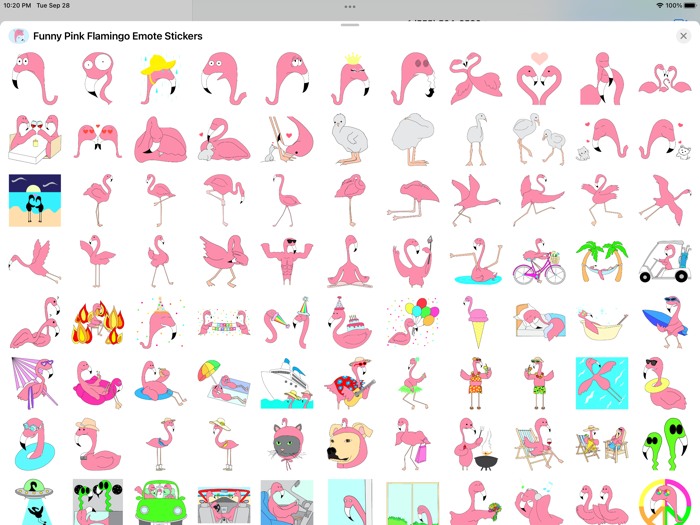The image size is (700, 525).
Task: Select the flamingo with spear sticker
Action: pyautogui.click(x=413, y=261)
